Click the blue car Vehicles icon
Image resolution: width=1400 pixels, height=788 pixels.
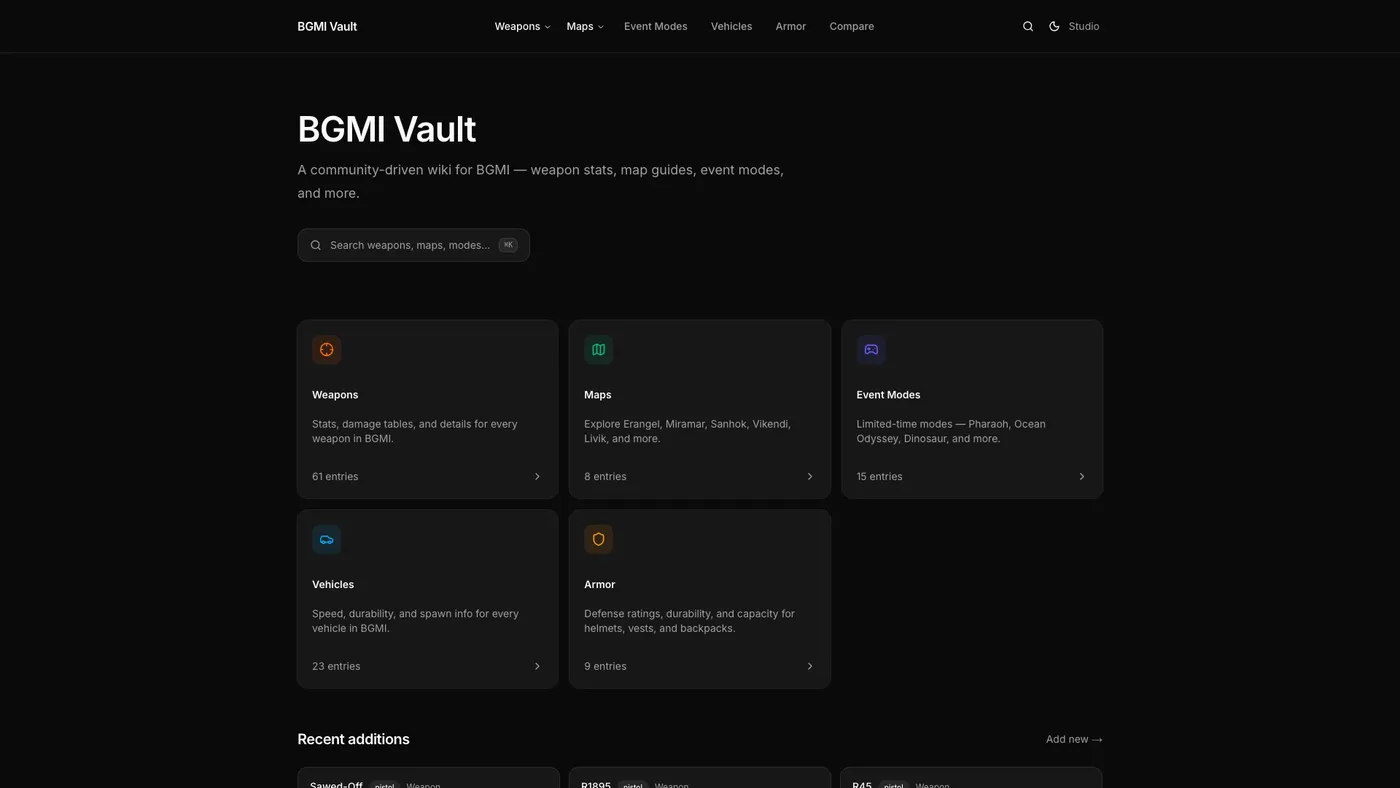click(x=326, y=540)
